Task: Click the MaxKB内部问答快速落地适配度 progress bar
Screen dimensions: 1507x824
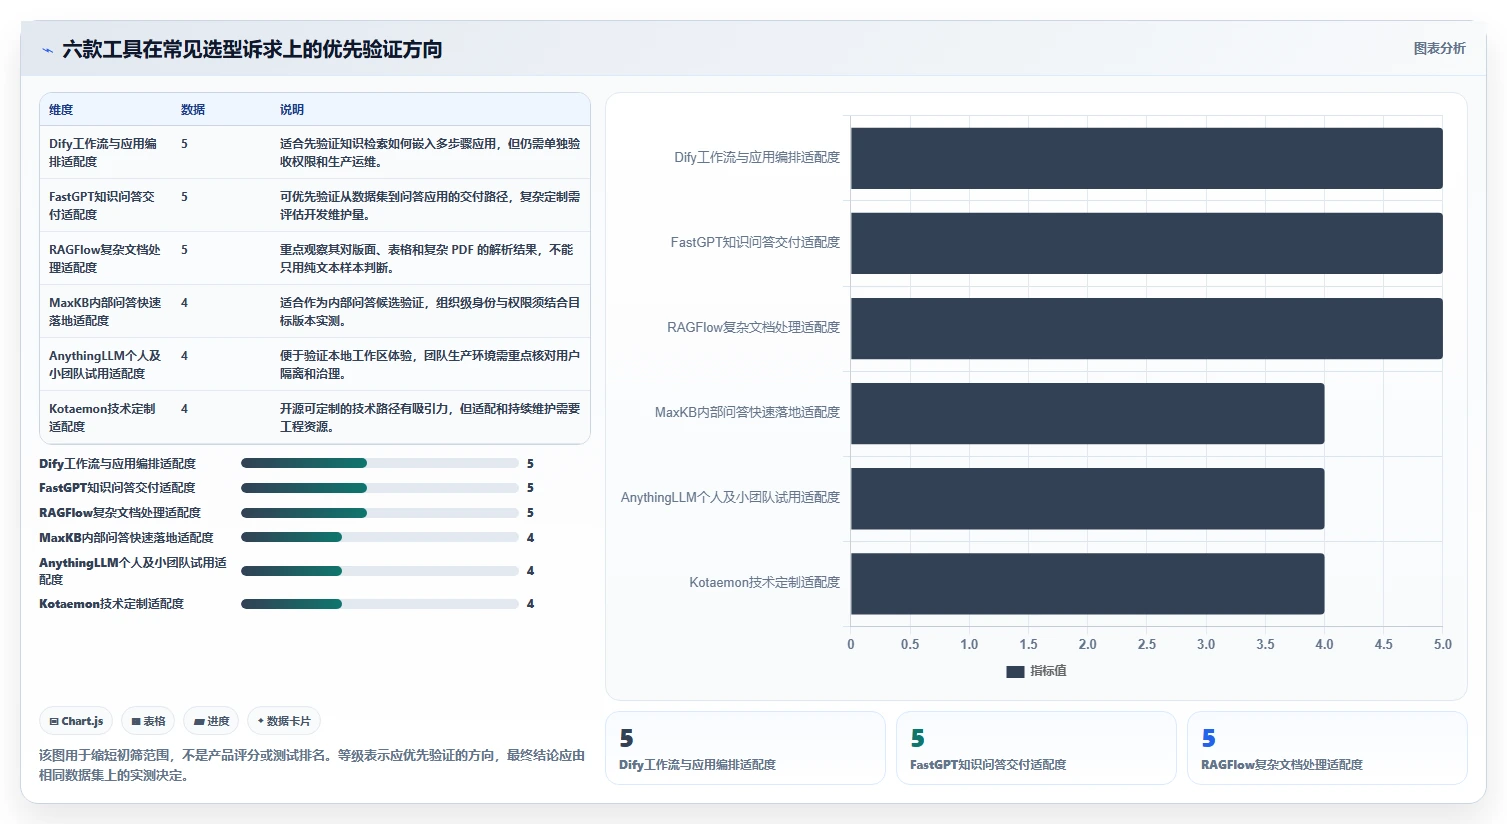Action: (380, 537)
